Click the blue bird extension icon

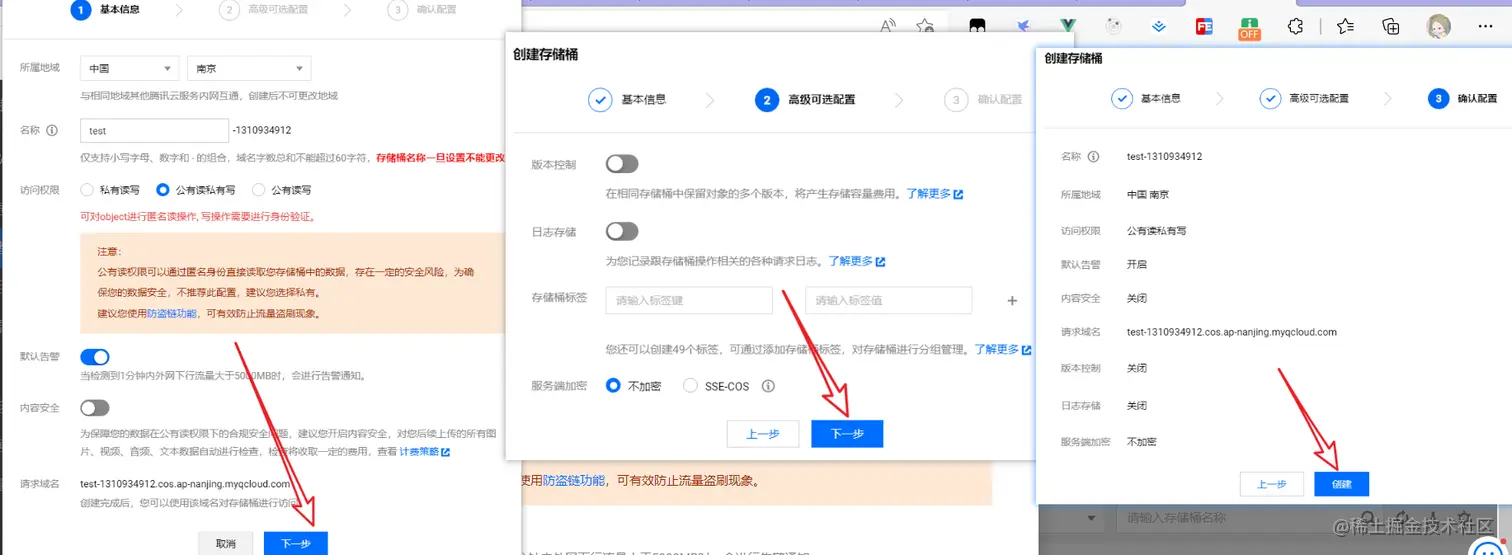point(1024,27)
